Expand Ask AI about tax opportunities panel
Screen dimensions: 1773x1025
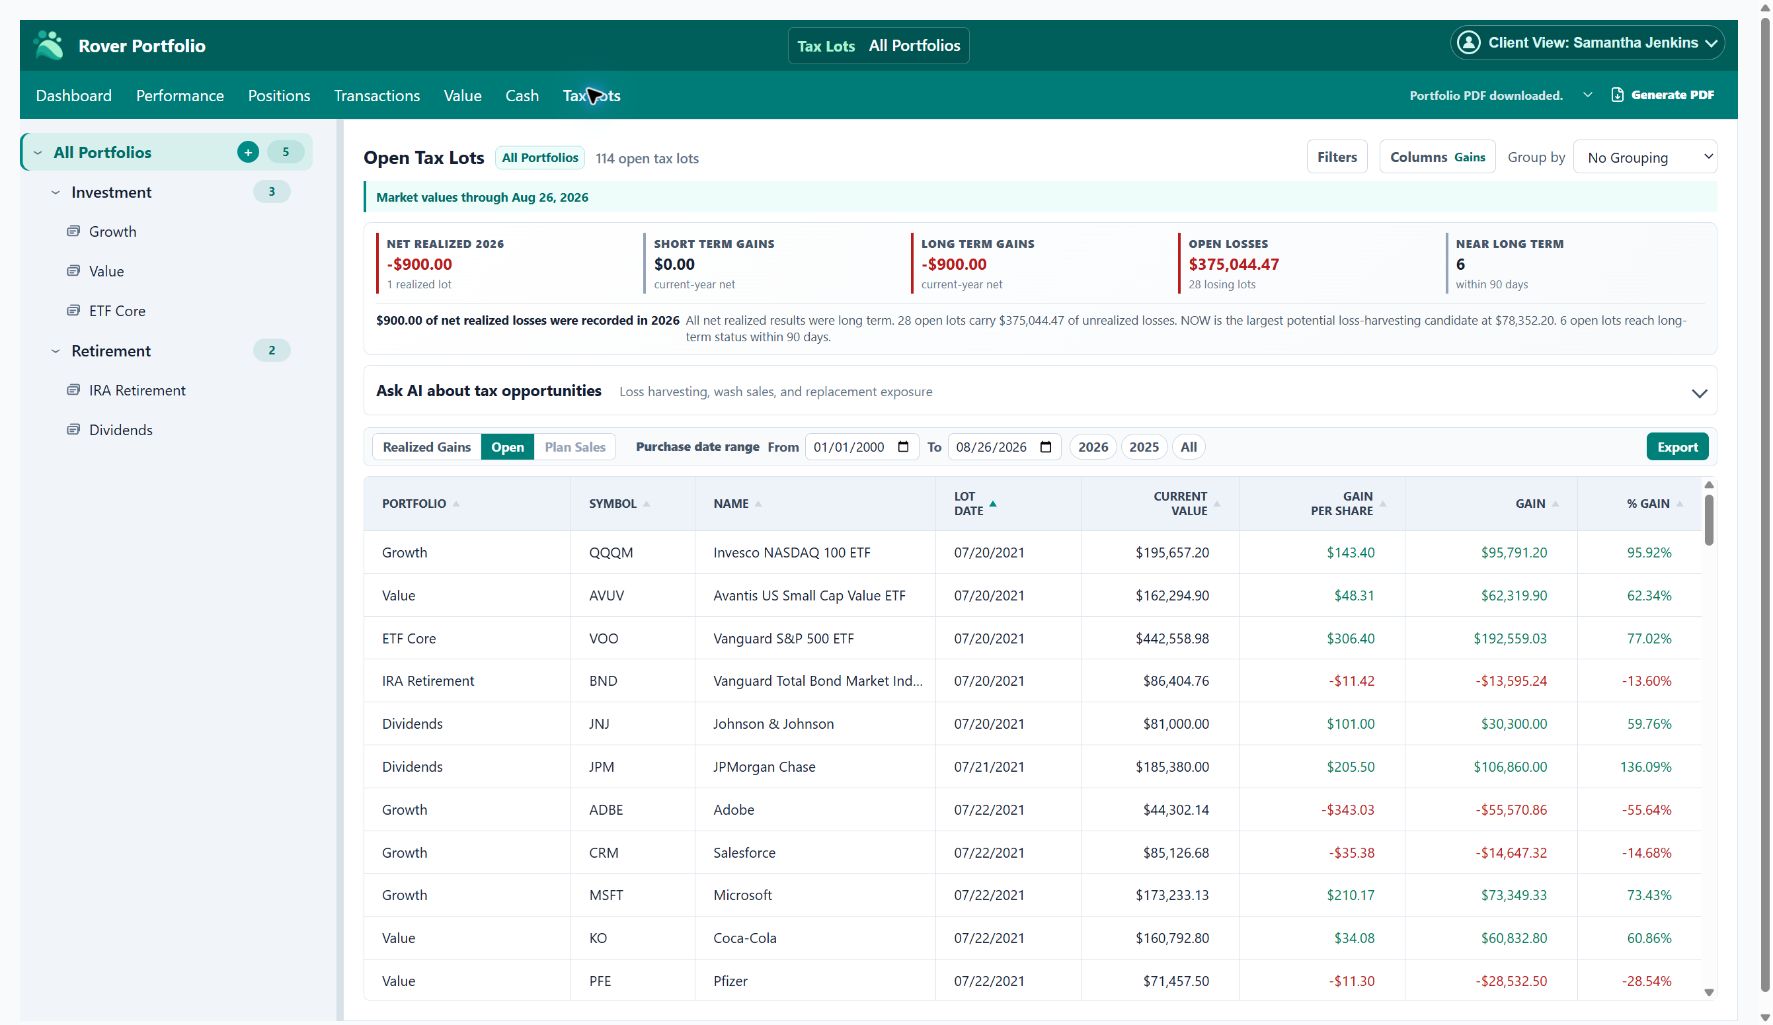click(x=1699, y=393)
